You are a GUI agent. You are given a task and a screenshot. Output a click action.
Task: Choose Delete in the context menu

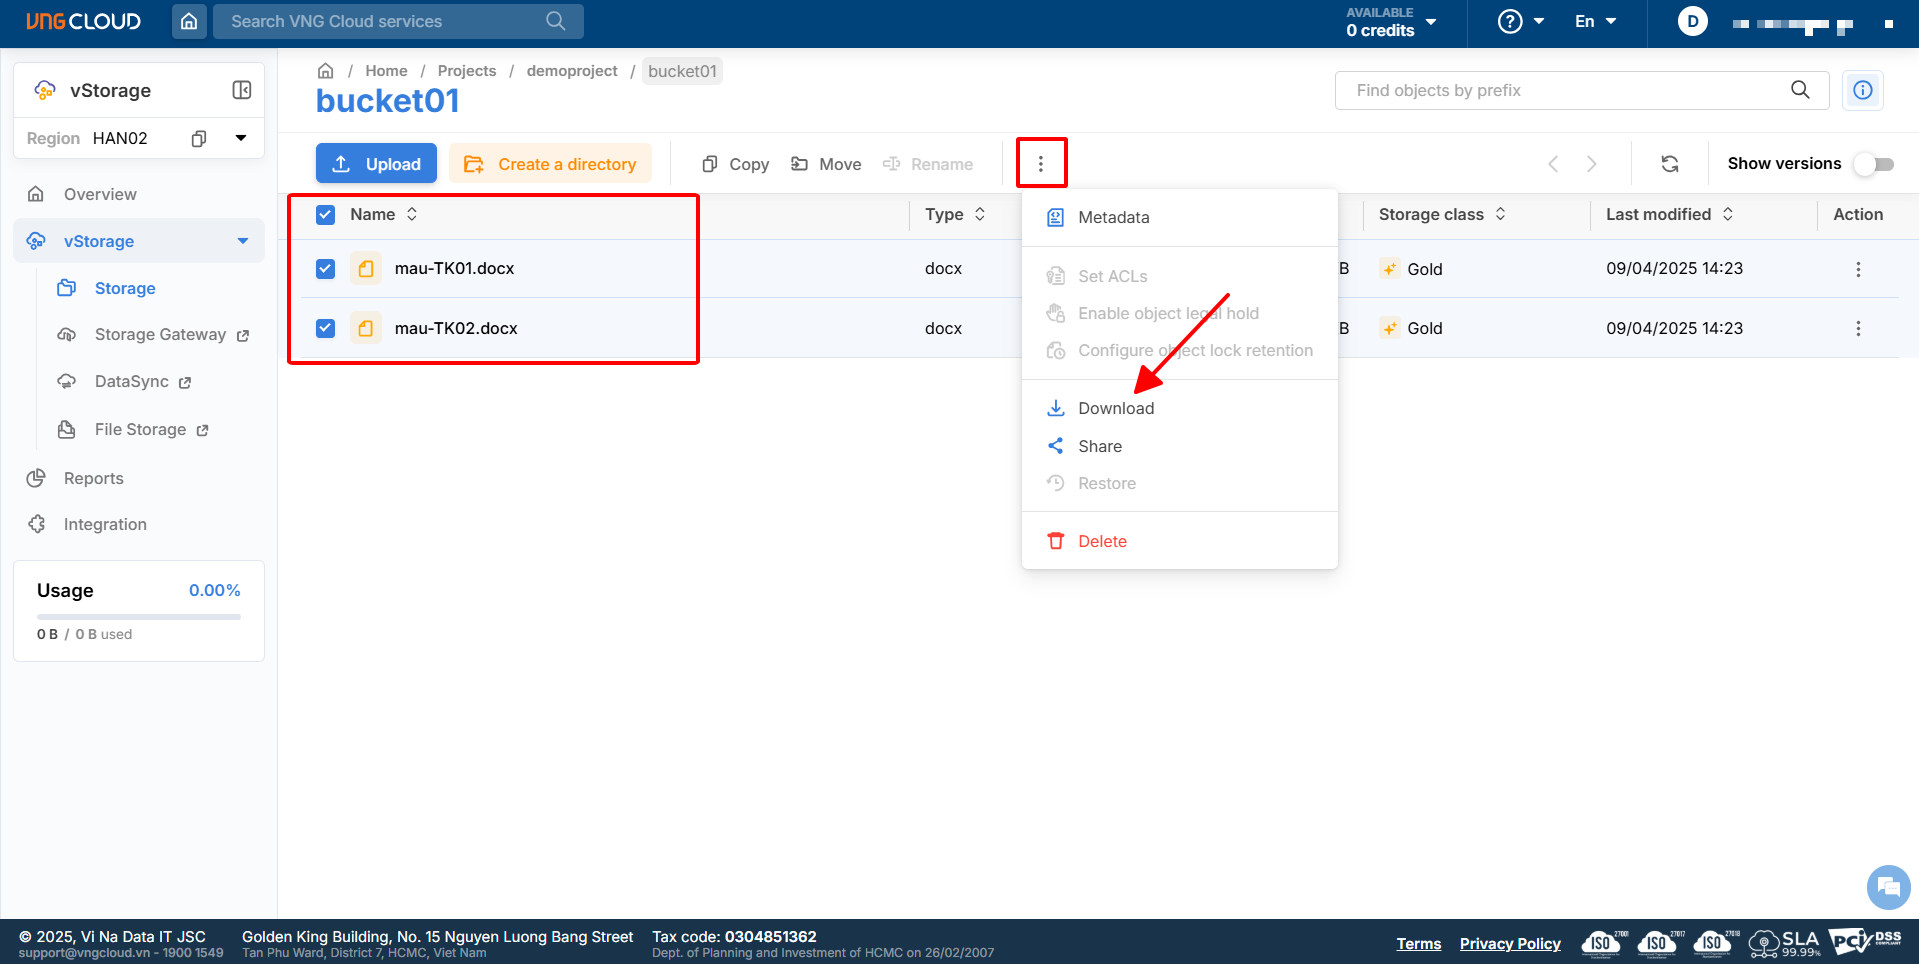click(x=1102, y=541)
